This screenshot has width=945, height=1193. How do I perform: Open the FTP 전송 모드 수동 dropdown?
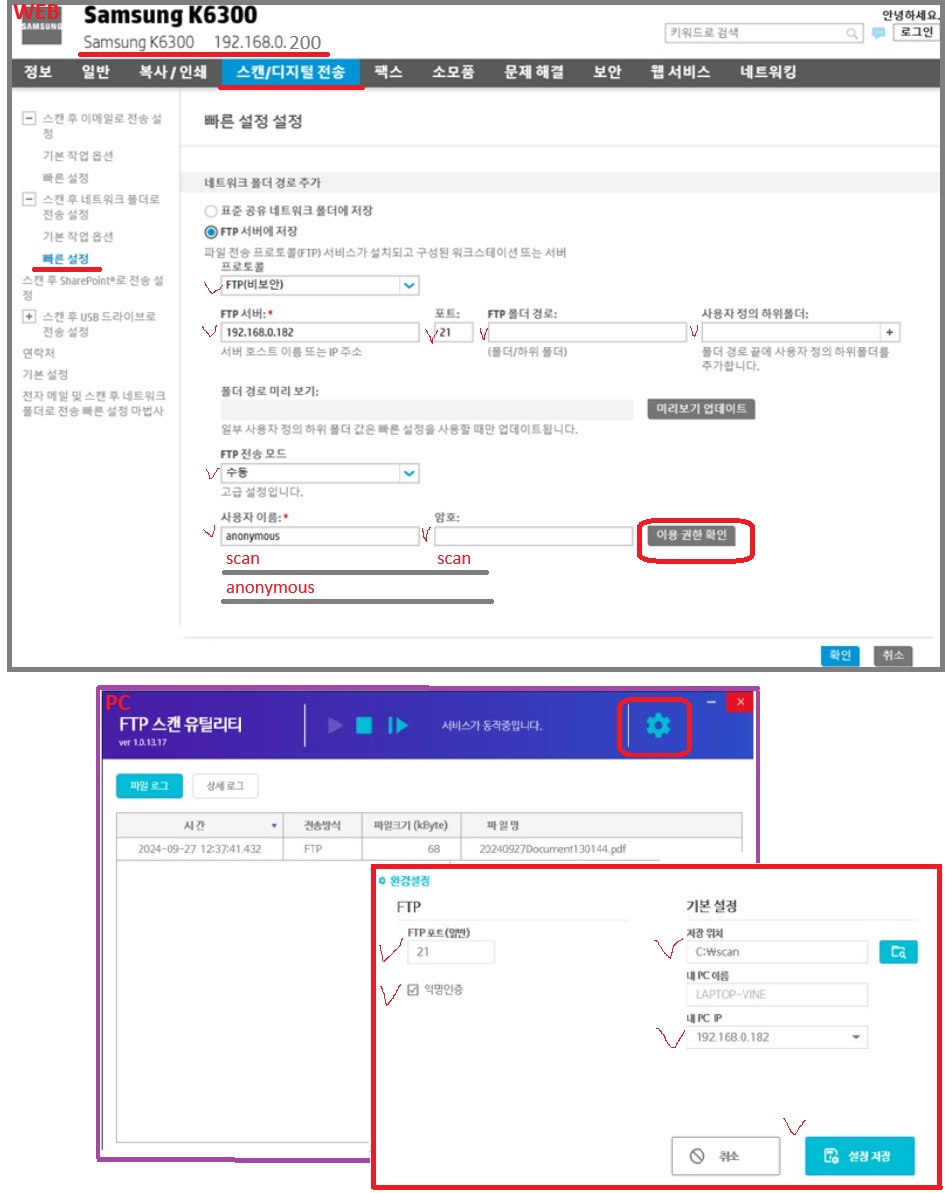tap(320, 473)
